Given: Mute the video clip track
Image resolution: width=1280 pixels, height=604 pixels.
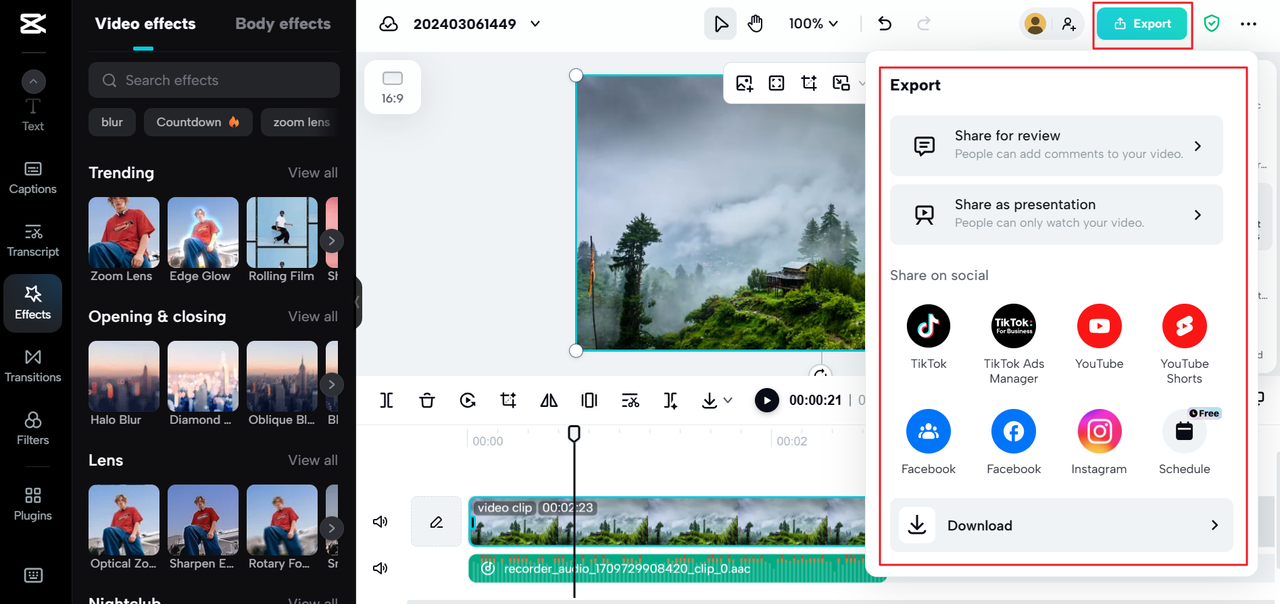Looking at the screenshot, I should [x=380, y=521].
